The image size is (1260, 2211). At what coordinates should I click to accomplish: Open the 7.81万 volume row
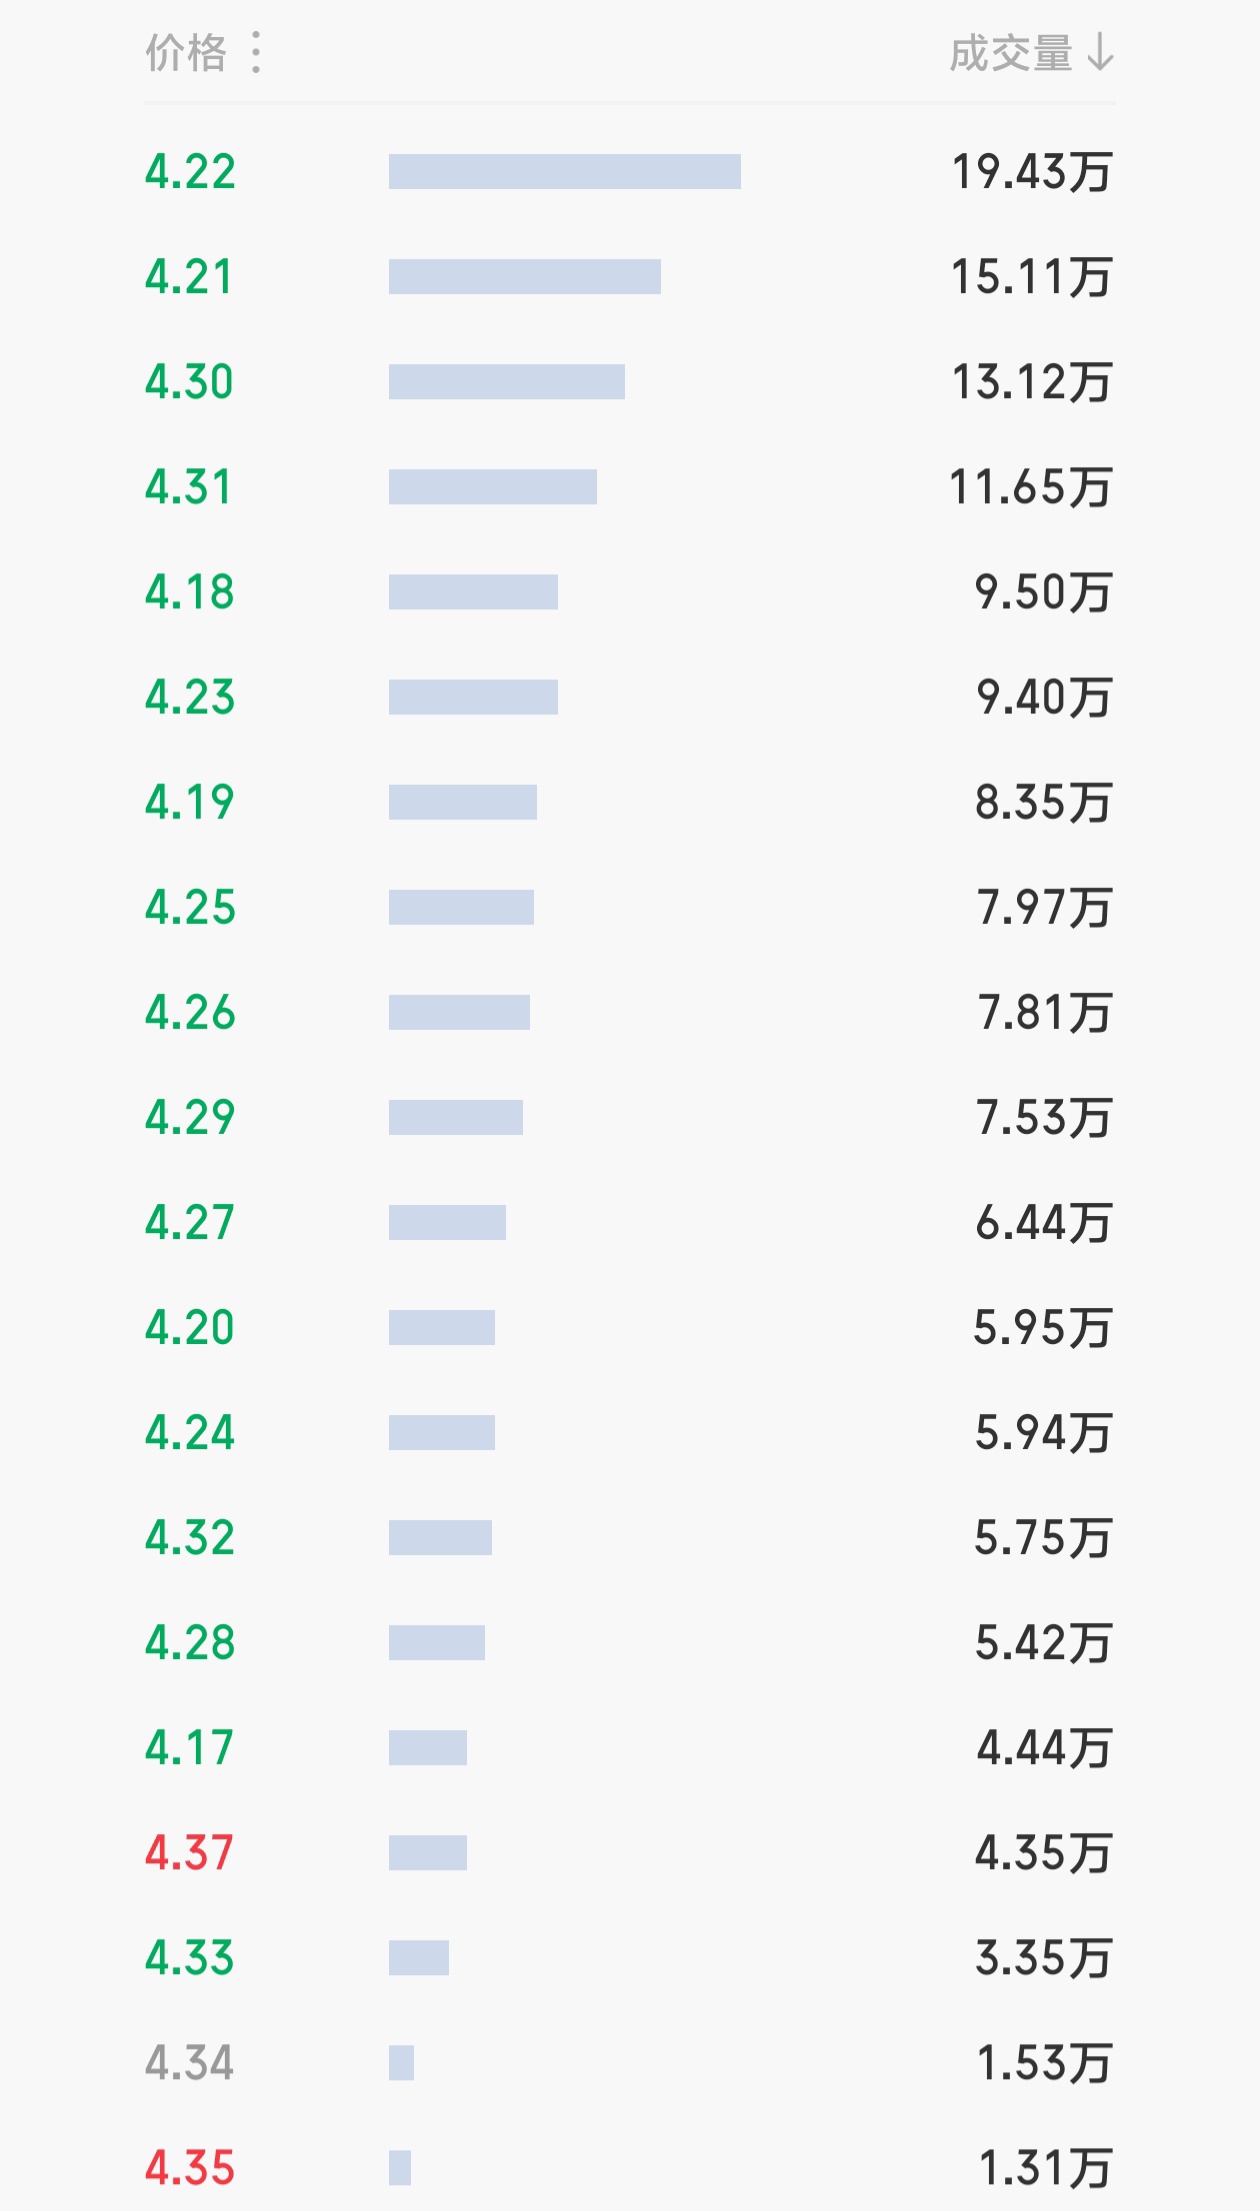coord(630,1012)
